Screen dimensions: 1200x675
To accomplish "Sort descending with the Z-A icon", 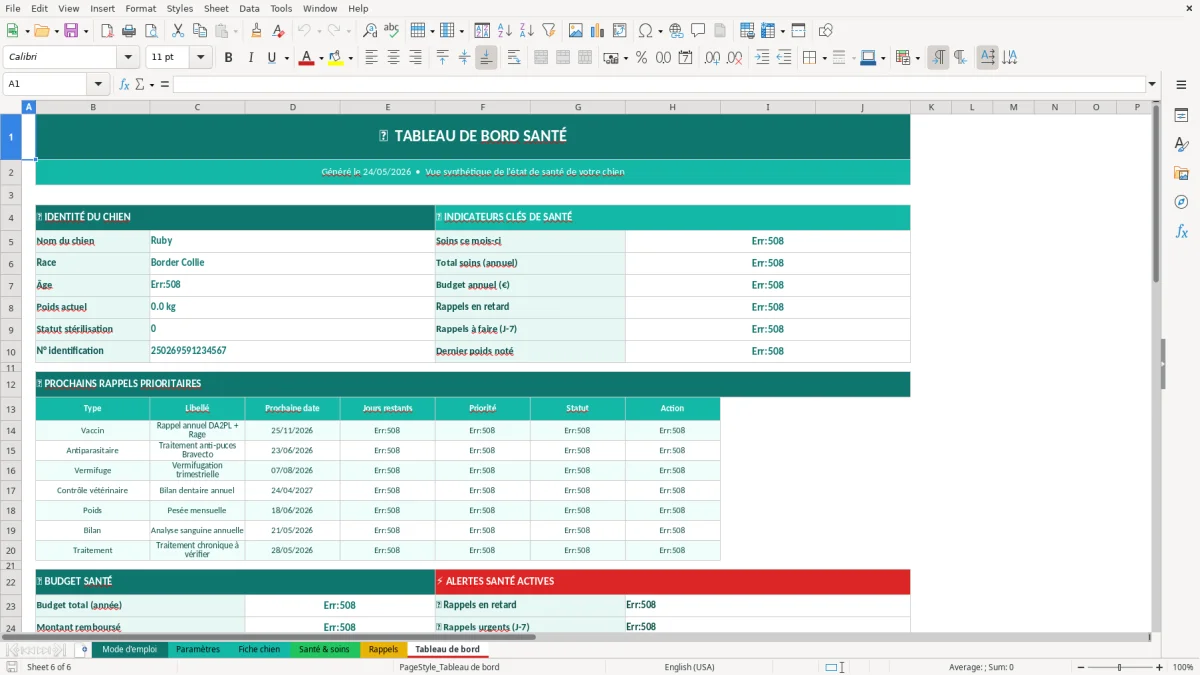I will pos(527,31).
